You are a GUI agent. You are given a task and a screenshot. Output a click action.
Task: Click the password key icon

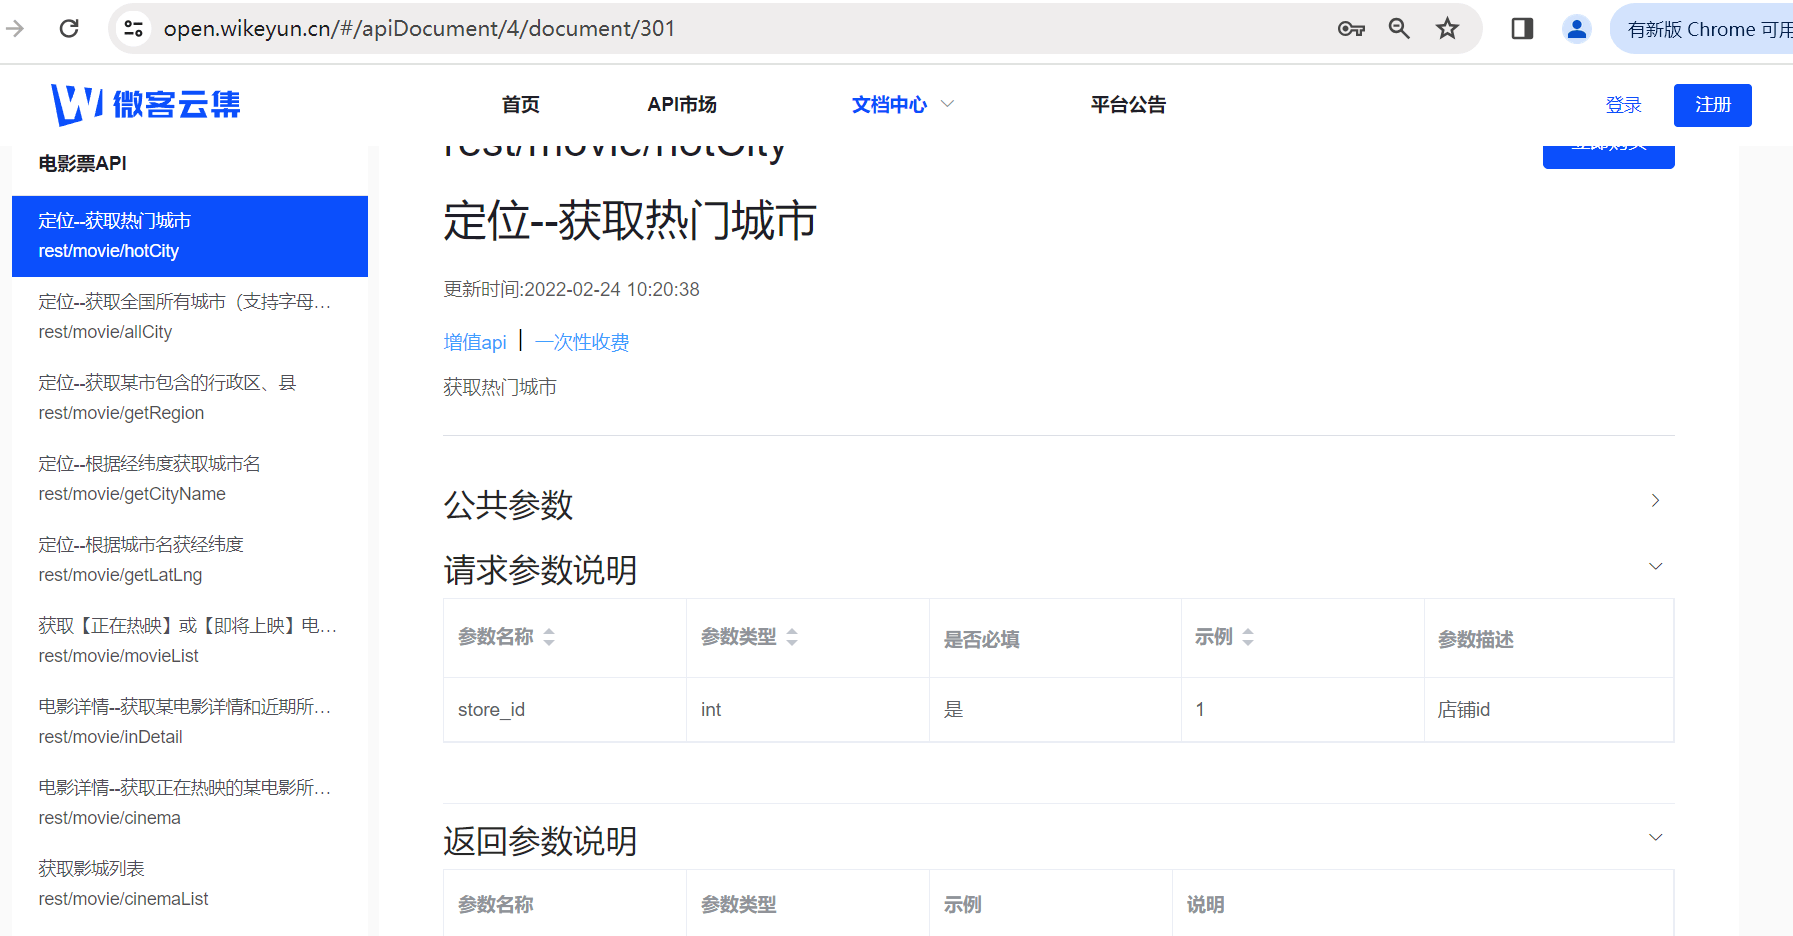(x=1351, y=29)
